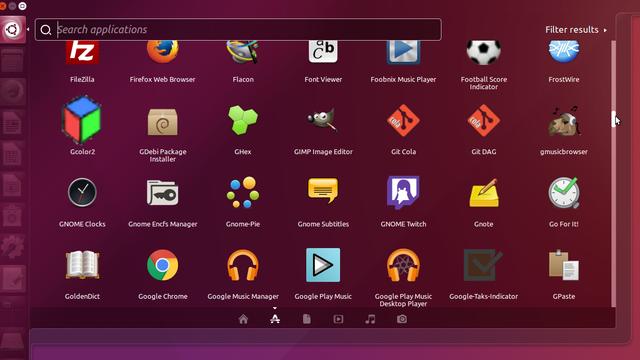This screenshot has height=360, width=640.
Task: Launch FrostWire
Action: point(564,52)
